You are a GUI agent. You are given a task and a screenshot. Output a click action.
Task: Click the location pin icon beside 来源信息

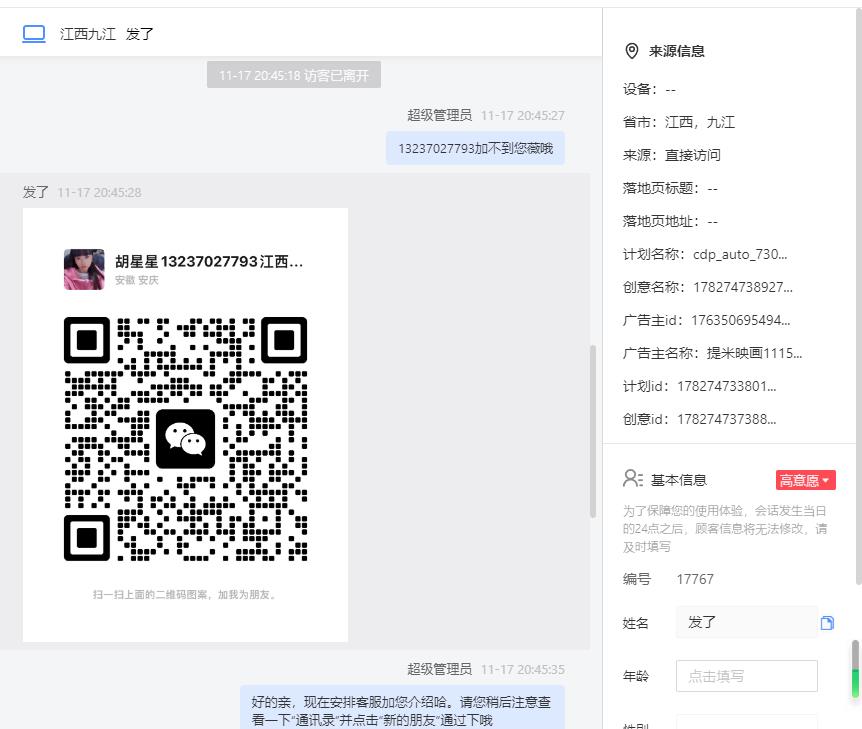click(632, 51)
